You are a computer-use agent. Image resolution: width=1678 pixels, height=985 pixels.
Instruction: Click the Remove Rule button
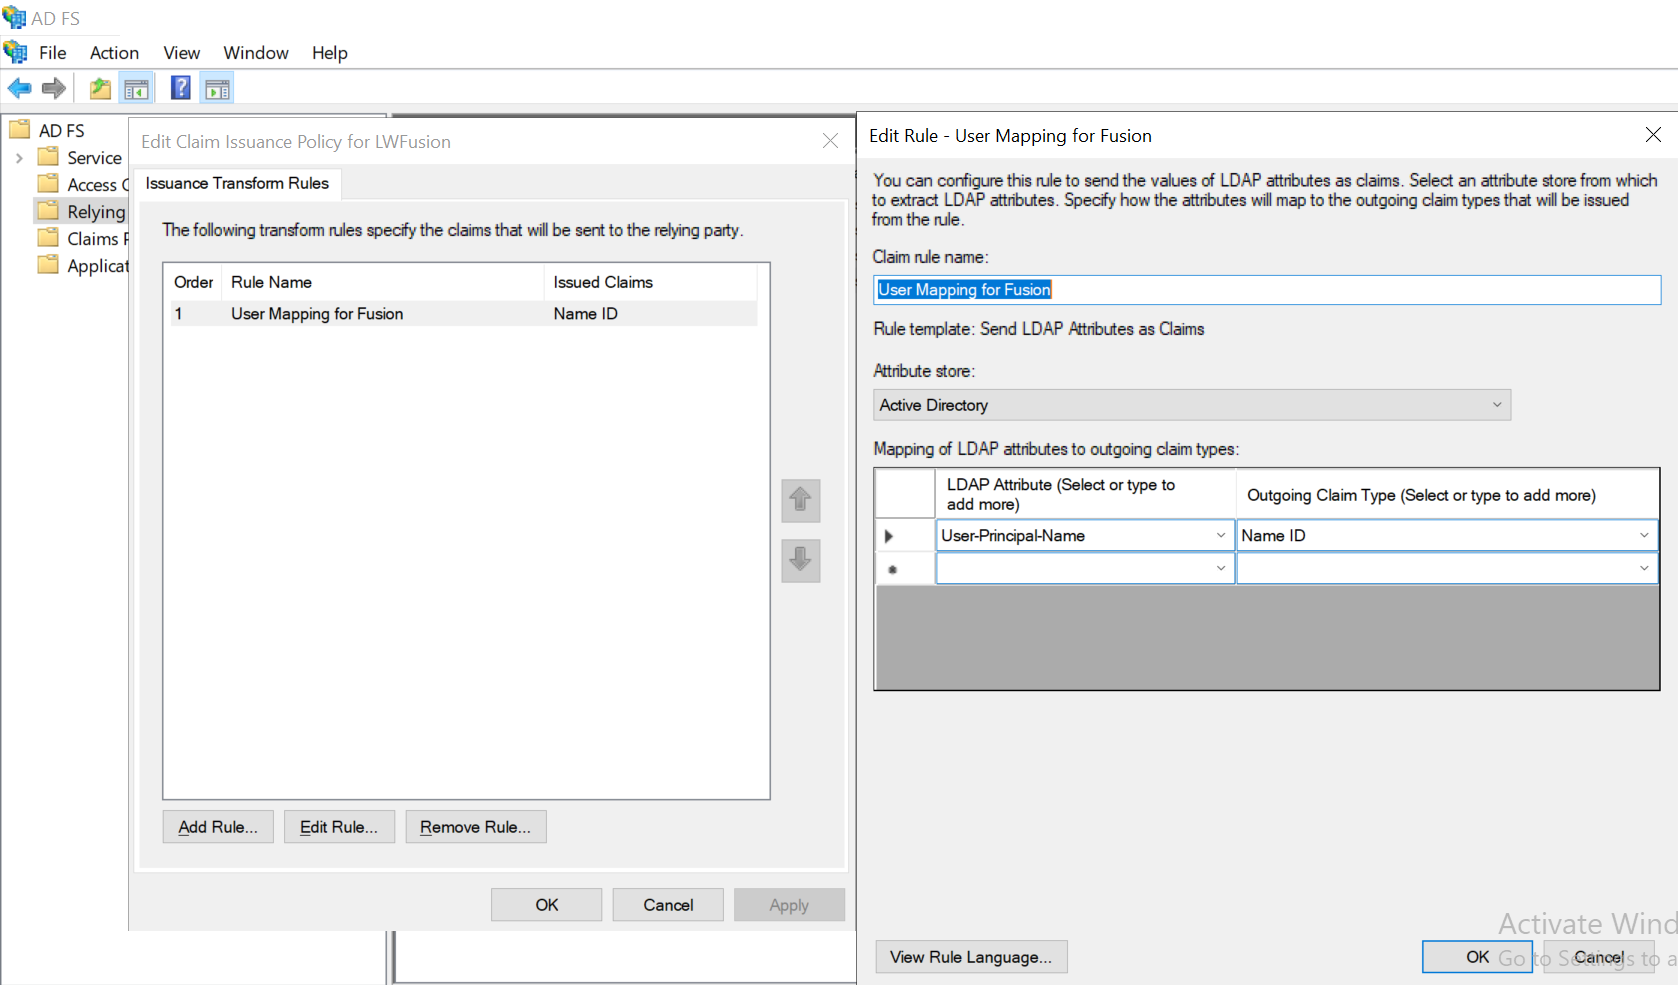[475, 826]
